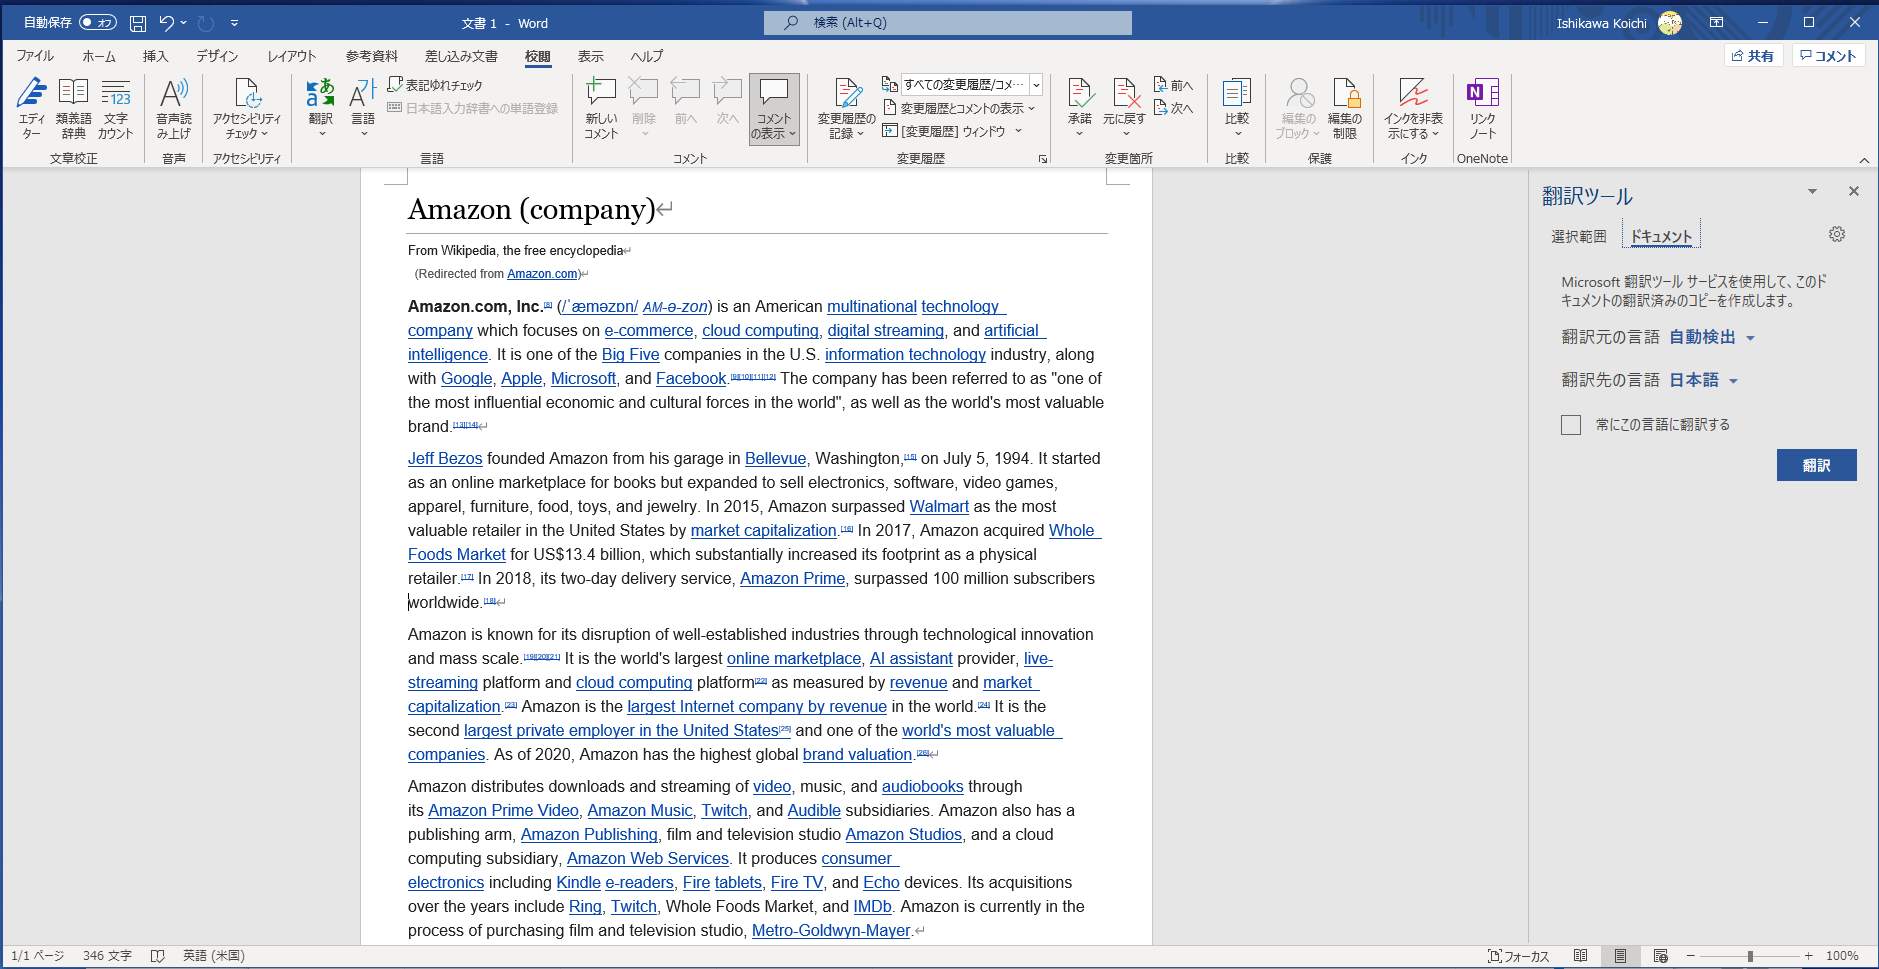The height and width of the screenshot is (969, 1879).
Task: Open the Editor (エディター) proofing tool
Action: [x=31, y=108]
